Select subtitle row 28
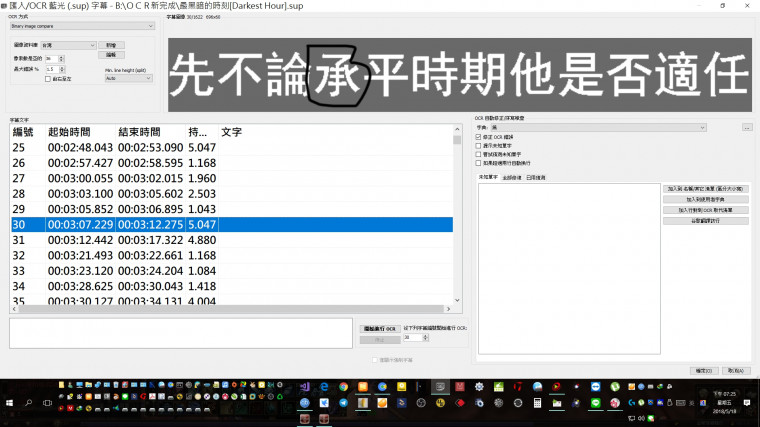The image size is (760, 427). [232, 194]
